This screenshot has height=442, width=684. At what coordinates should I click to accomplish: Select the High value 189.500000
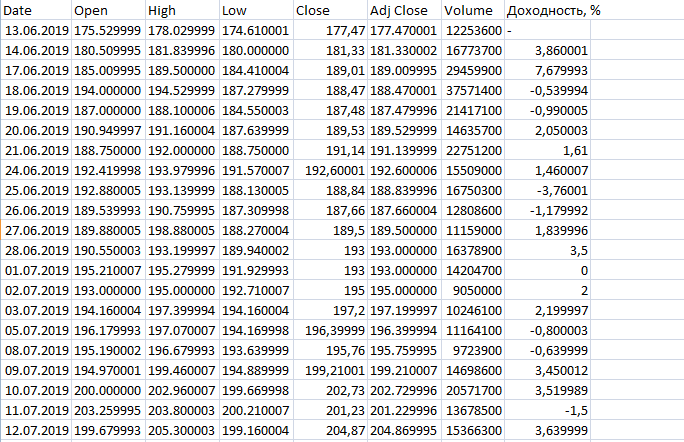(x=181, y=71)
